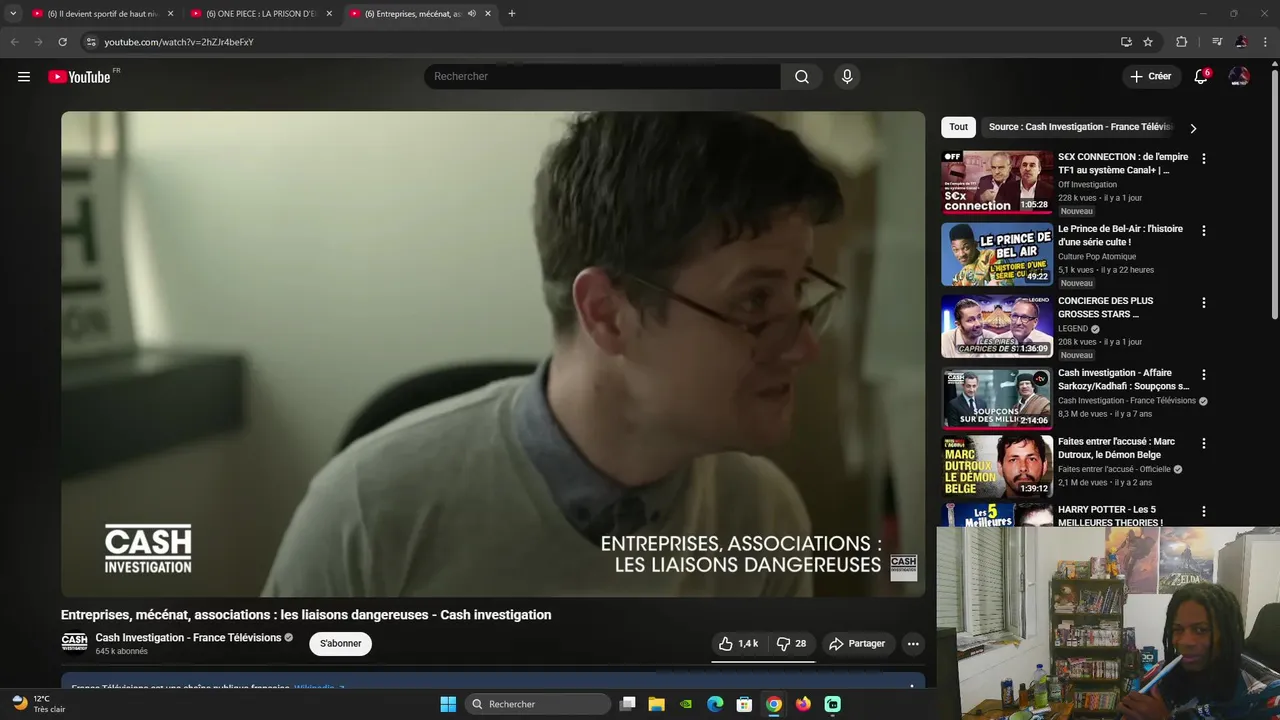
Task: Bookmark this page with the star icon
Action: [1148, 42]
